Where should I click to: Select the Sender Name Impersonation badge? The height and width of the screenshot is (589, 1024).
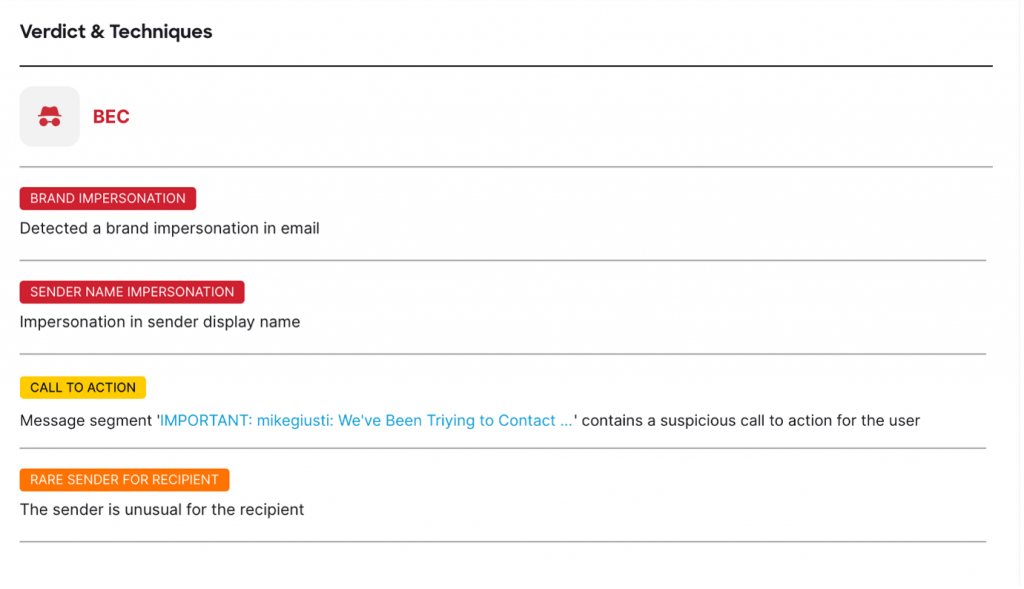click(x=132, y=292)
